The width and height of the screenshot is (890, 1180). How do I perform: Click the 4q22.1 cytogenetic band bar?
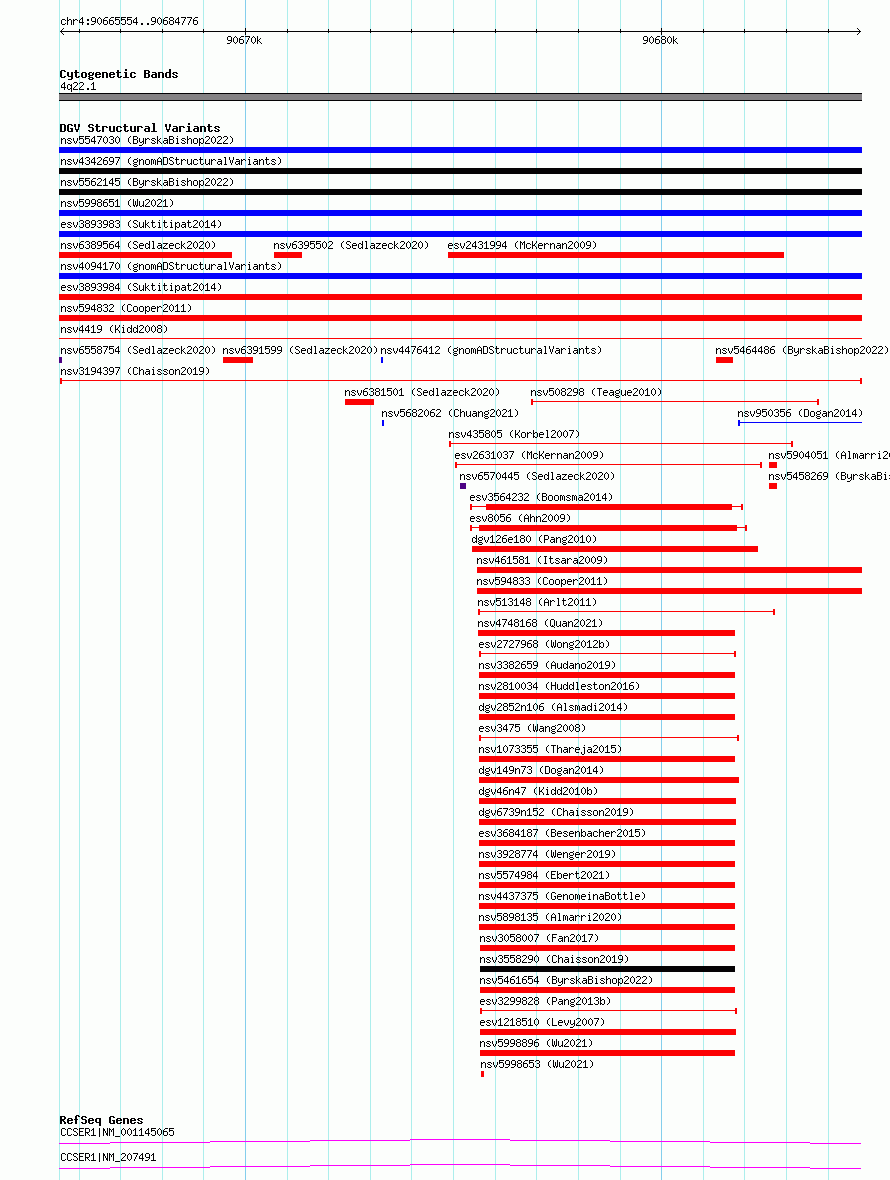[x=460, y=97]
